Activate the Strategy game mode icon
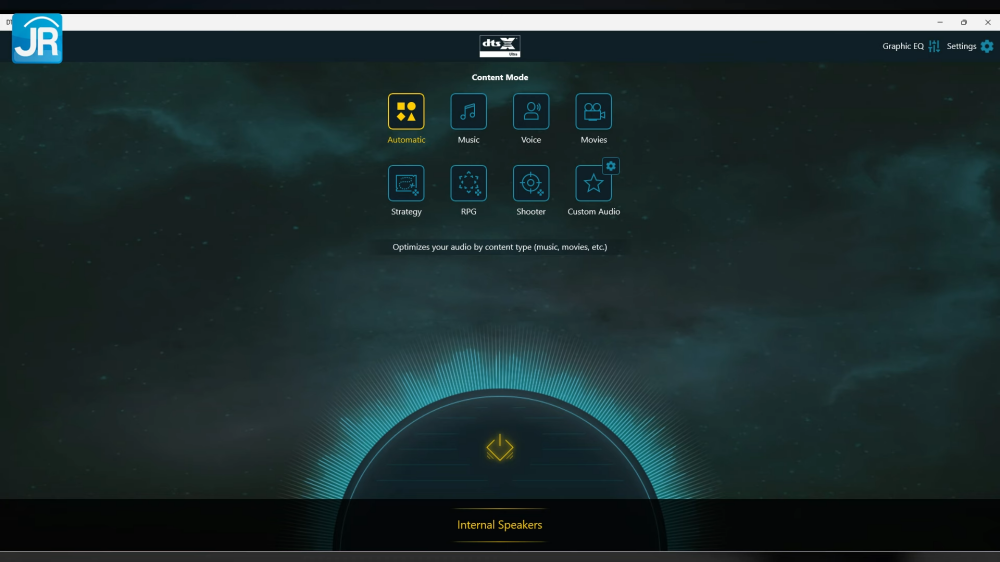The height and width of the screenshot is (562, 1000). tap(406, 183)
